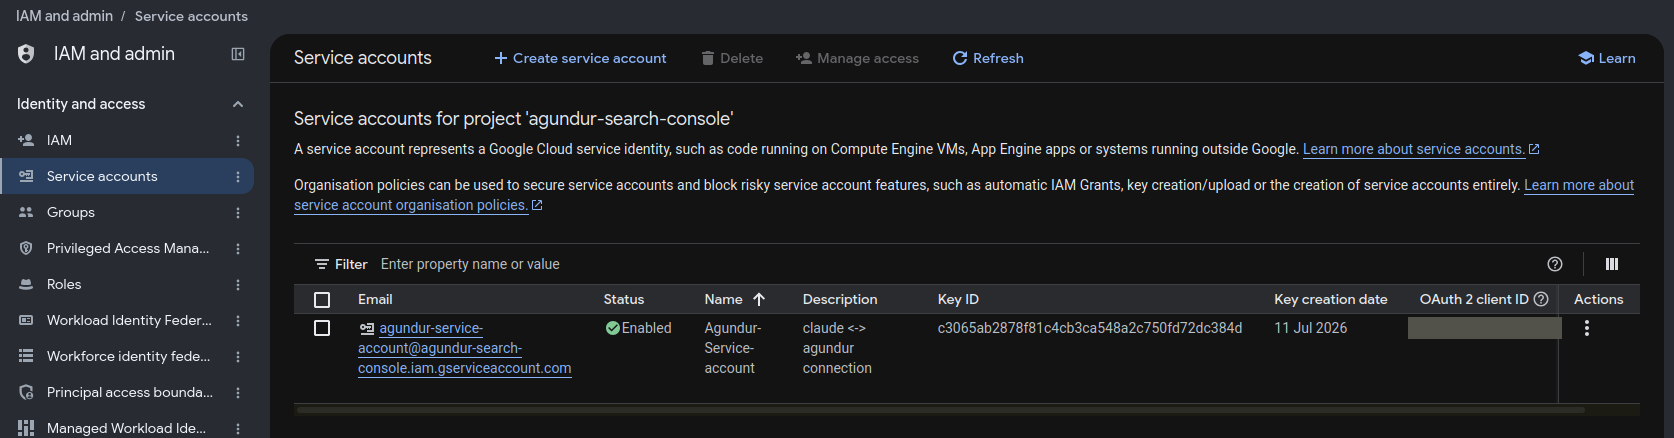Open column display options icon
The height and width of the screenshot is (438, 1674).
[1612, 264]
